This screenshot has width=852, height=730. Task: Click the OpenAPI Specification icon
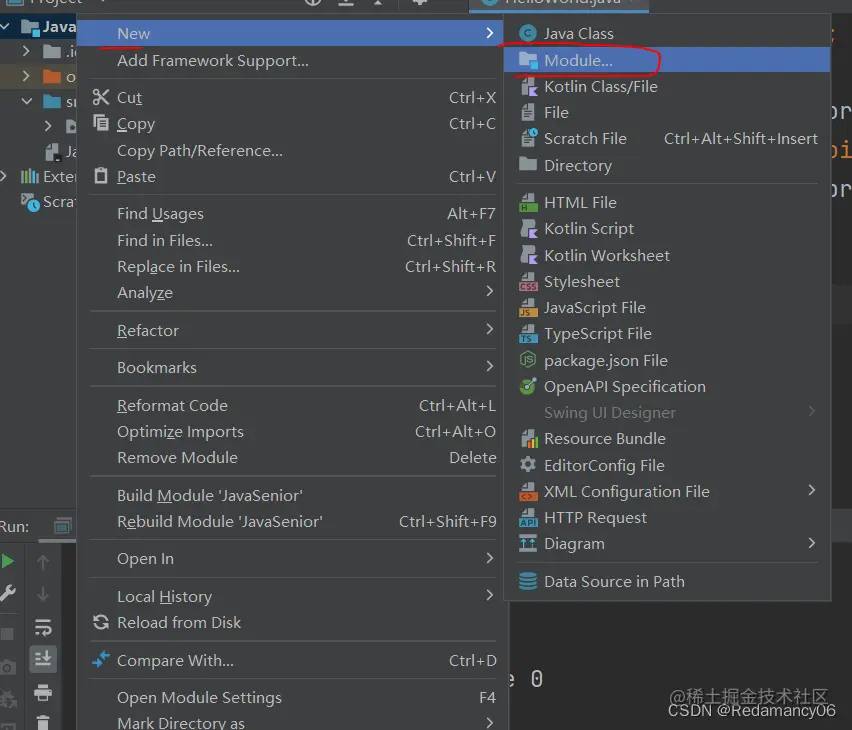528,386
